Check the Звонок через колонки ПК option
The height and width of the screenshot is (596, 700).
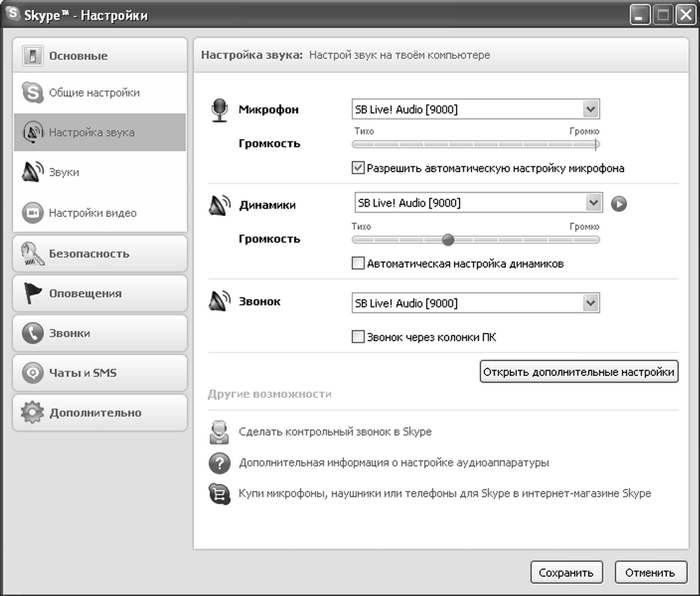coord(358,337)
